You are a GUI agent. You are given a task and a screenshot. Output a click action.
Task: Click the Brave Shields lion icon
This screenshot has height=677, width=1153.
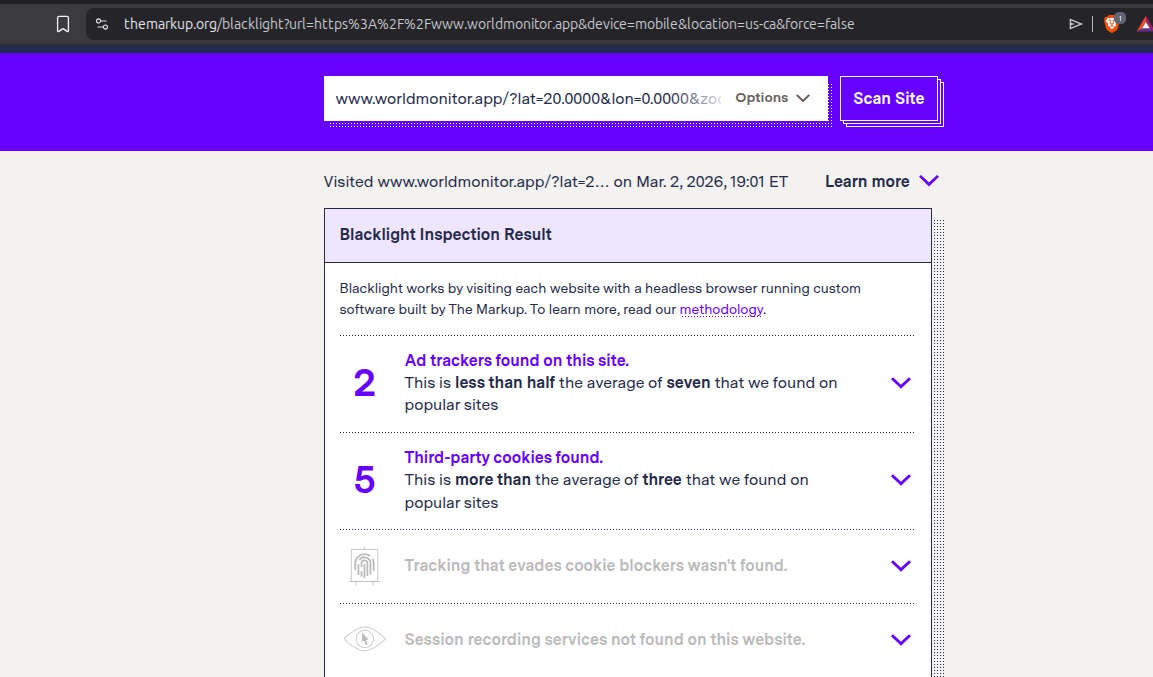(1111, 24)
